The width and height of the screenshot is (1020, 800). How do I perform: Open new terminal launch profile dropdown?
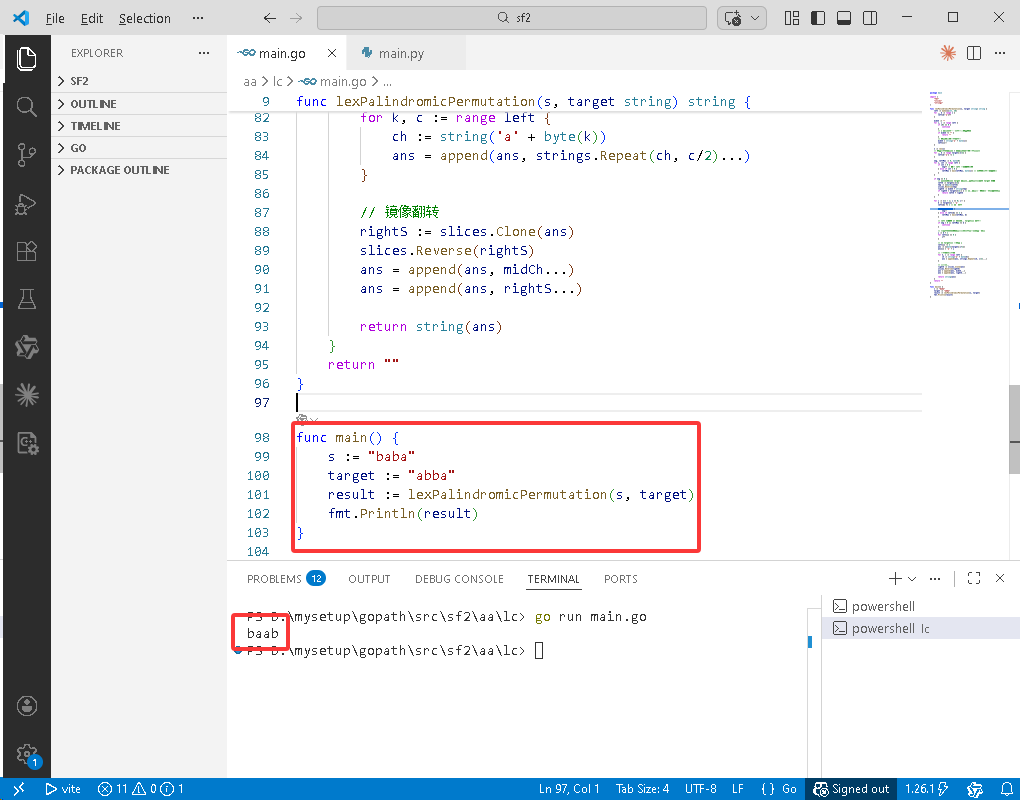coord(911,578)
